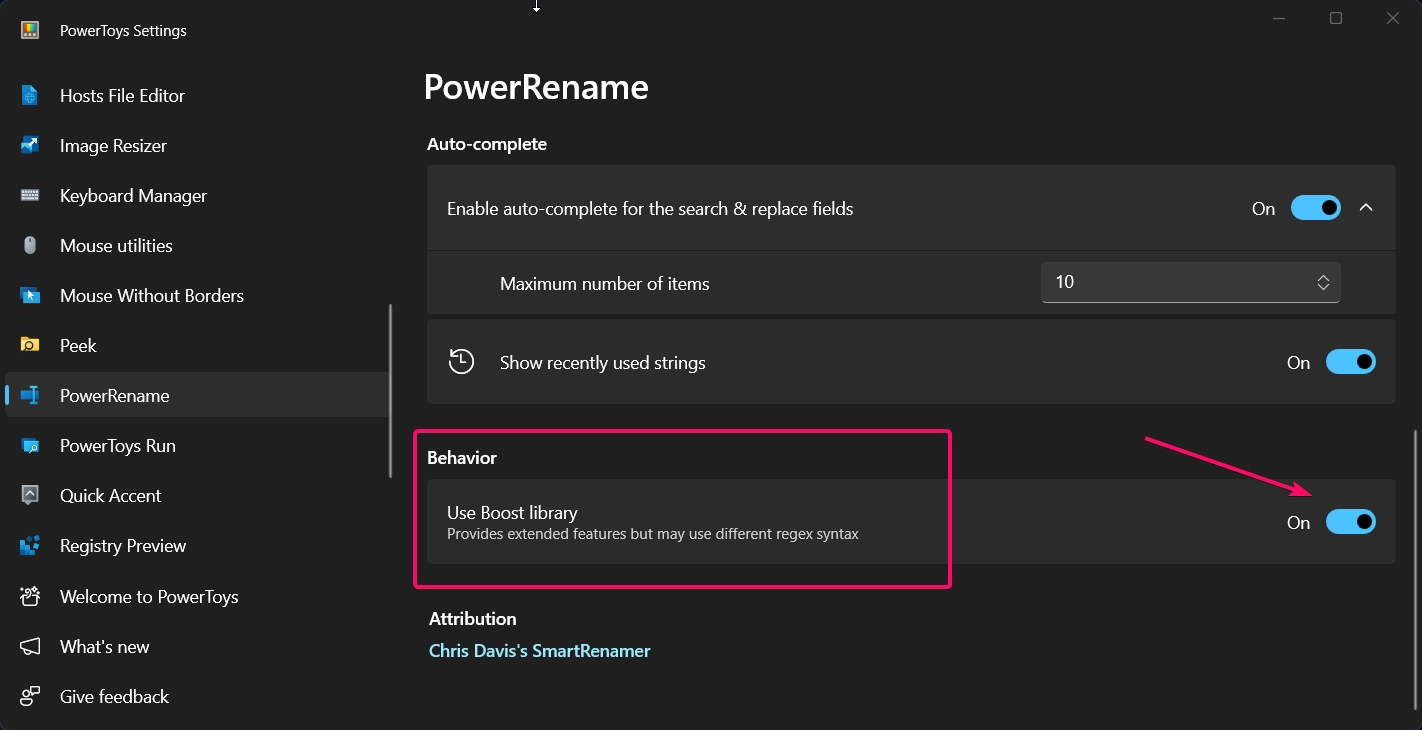
Task: Click the Maximum number of items stepper arrows
Action: pos(1323,283)
